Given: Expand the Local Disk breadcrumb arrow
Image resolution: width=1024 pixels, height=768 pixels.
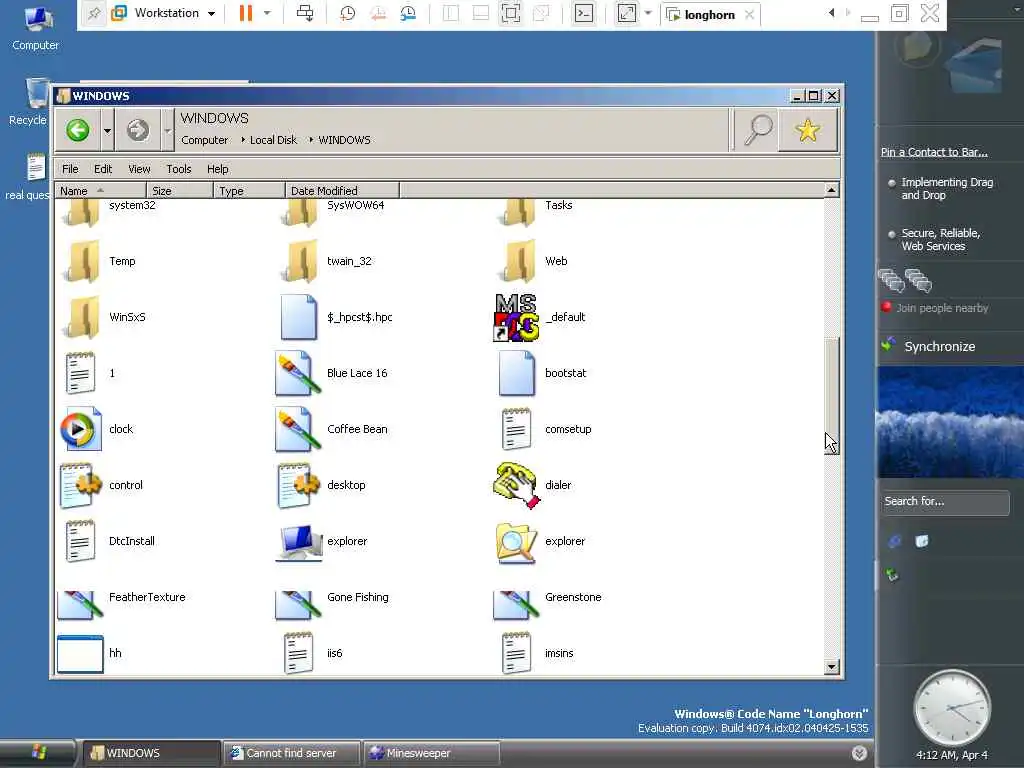Looking at the screenshot, I should 311,140.
